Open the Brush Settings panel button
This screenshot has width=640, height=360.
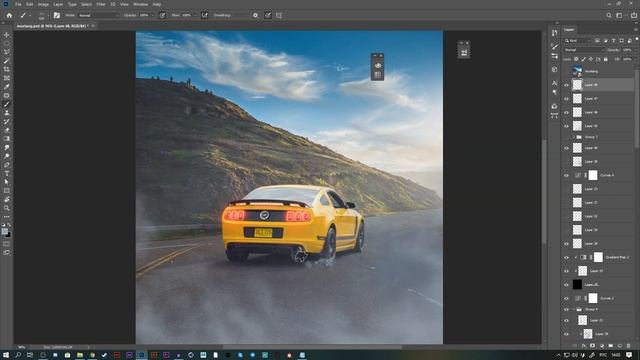[x=57, y=15]
